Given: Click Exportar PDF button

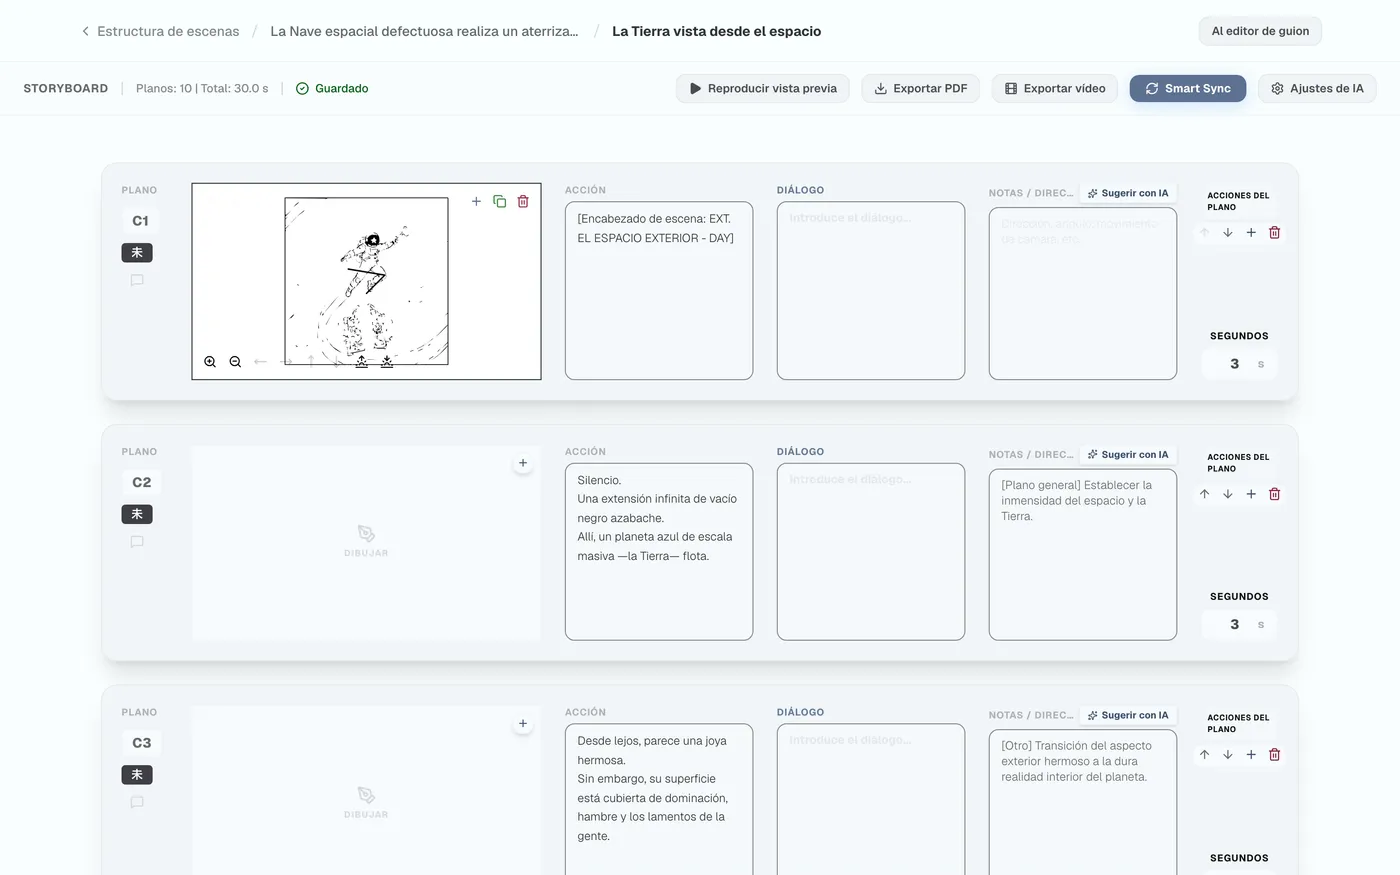Looking at the screenshot, I should (920, 88).
